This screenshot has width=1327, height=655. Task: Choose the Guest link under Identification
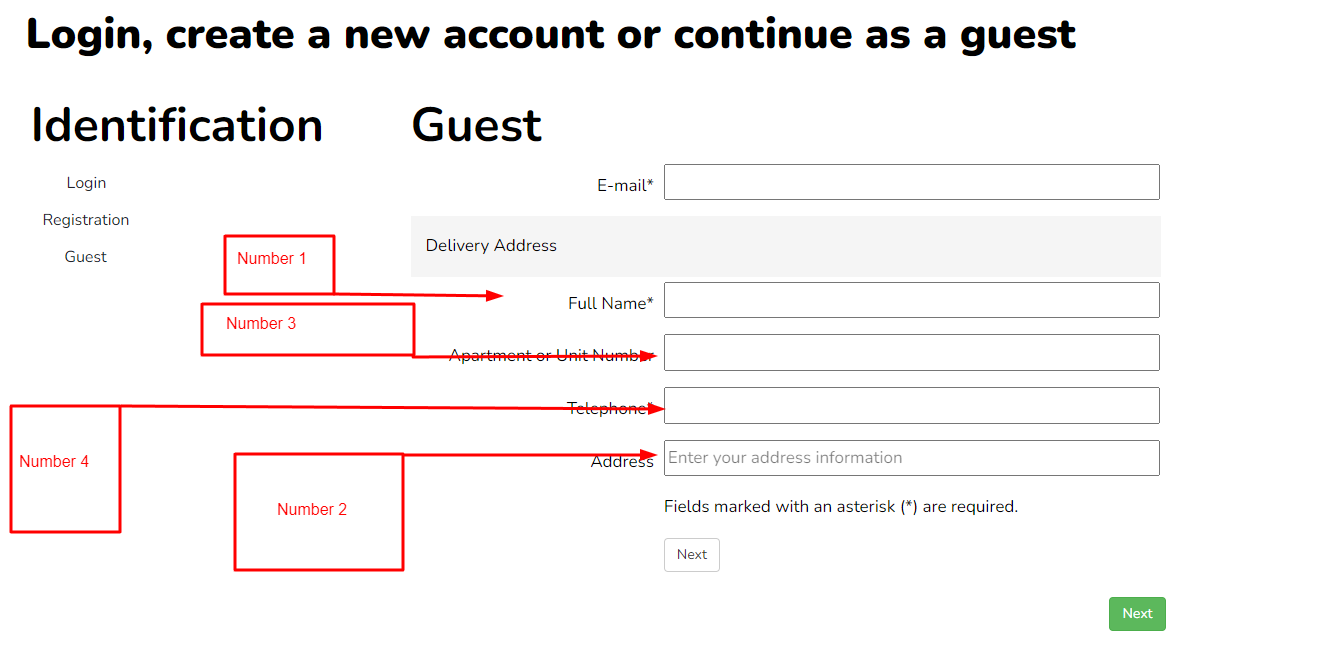[86, 257]
